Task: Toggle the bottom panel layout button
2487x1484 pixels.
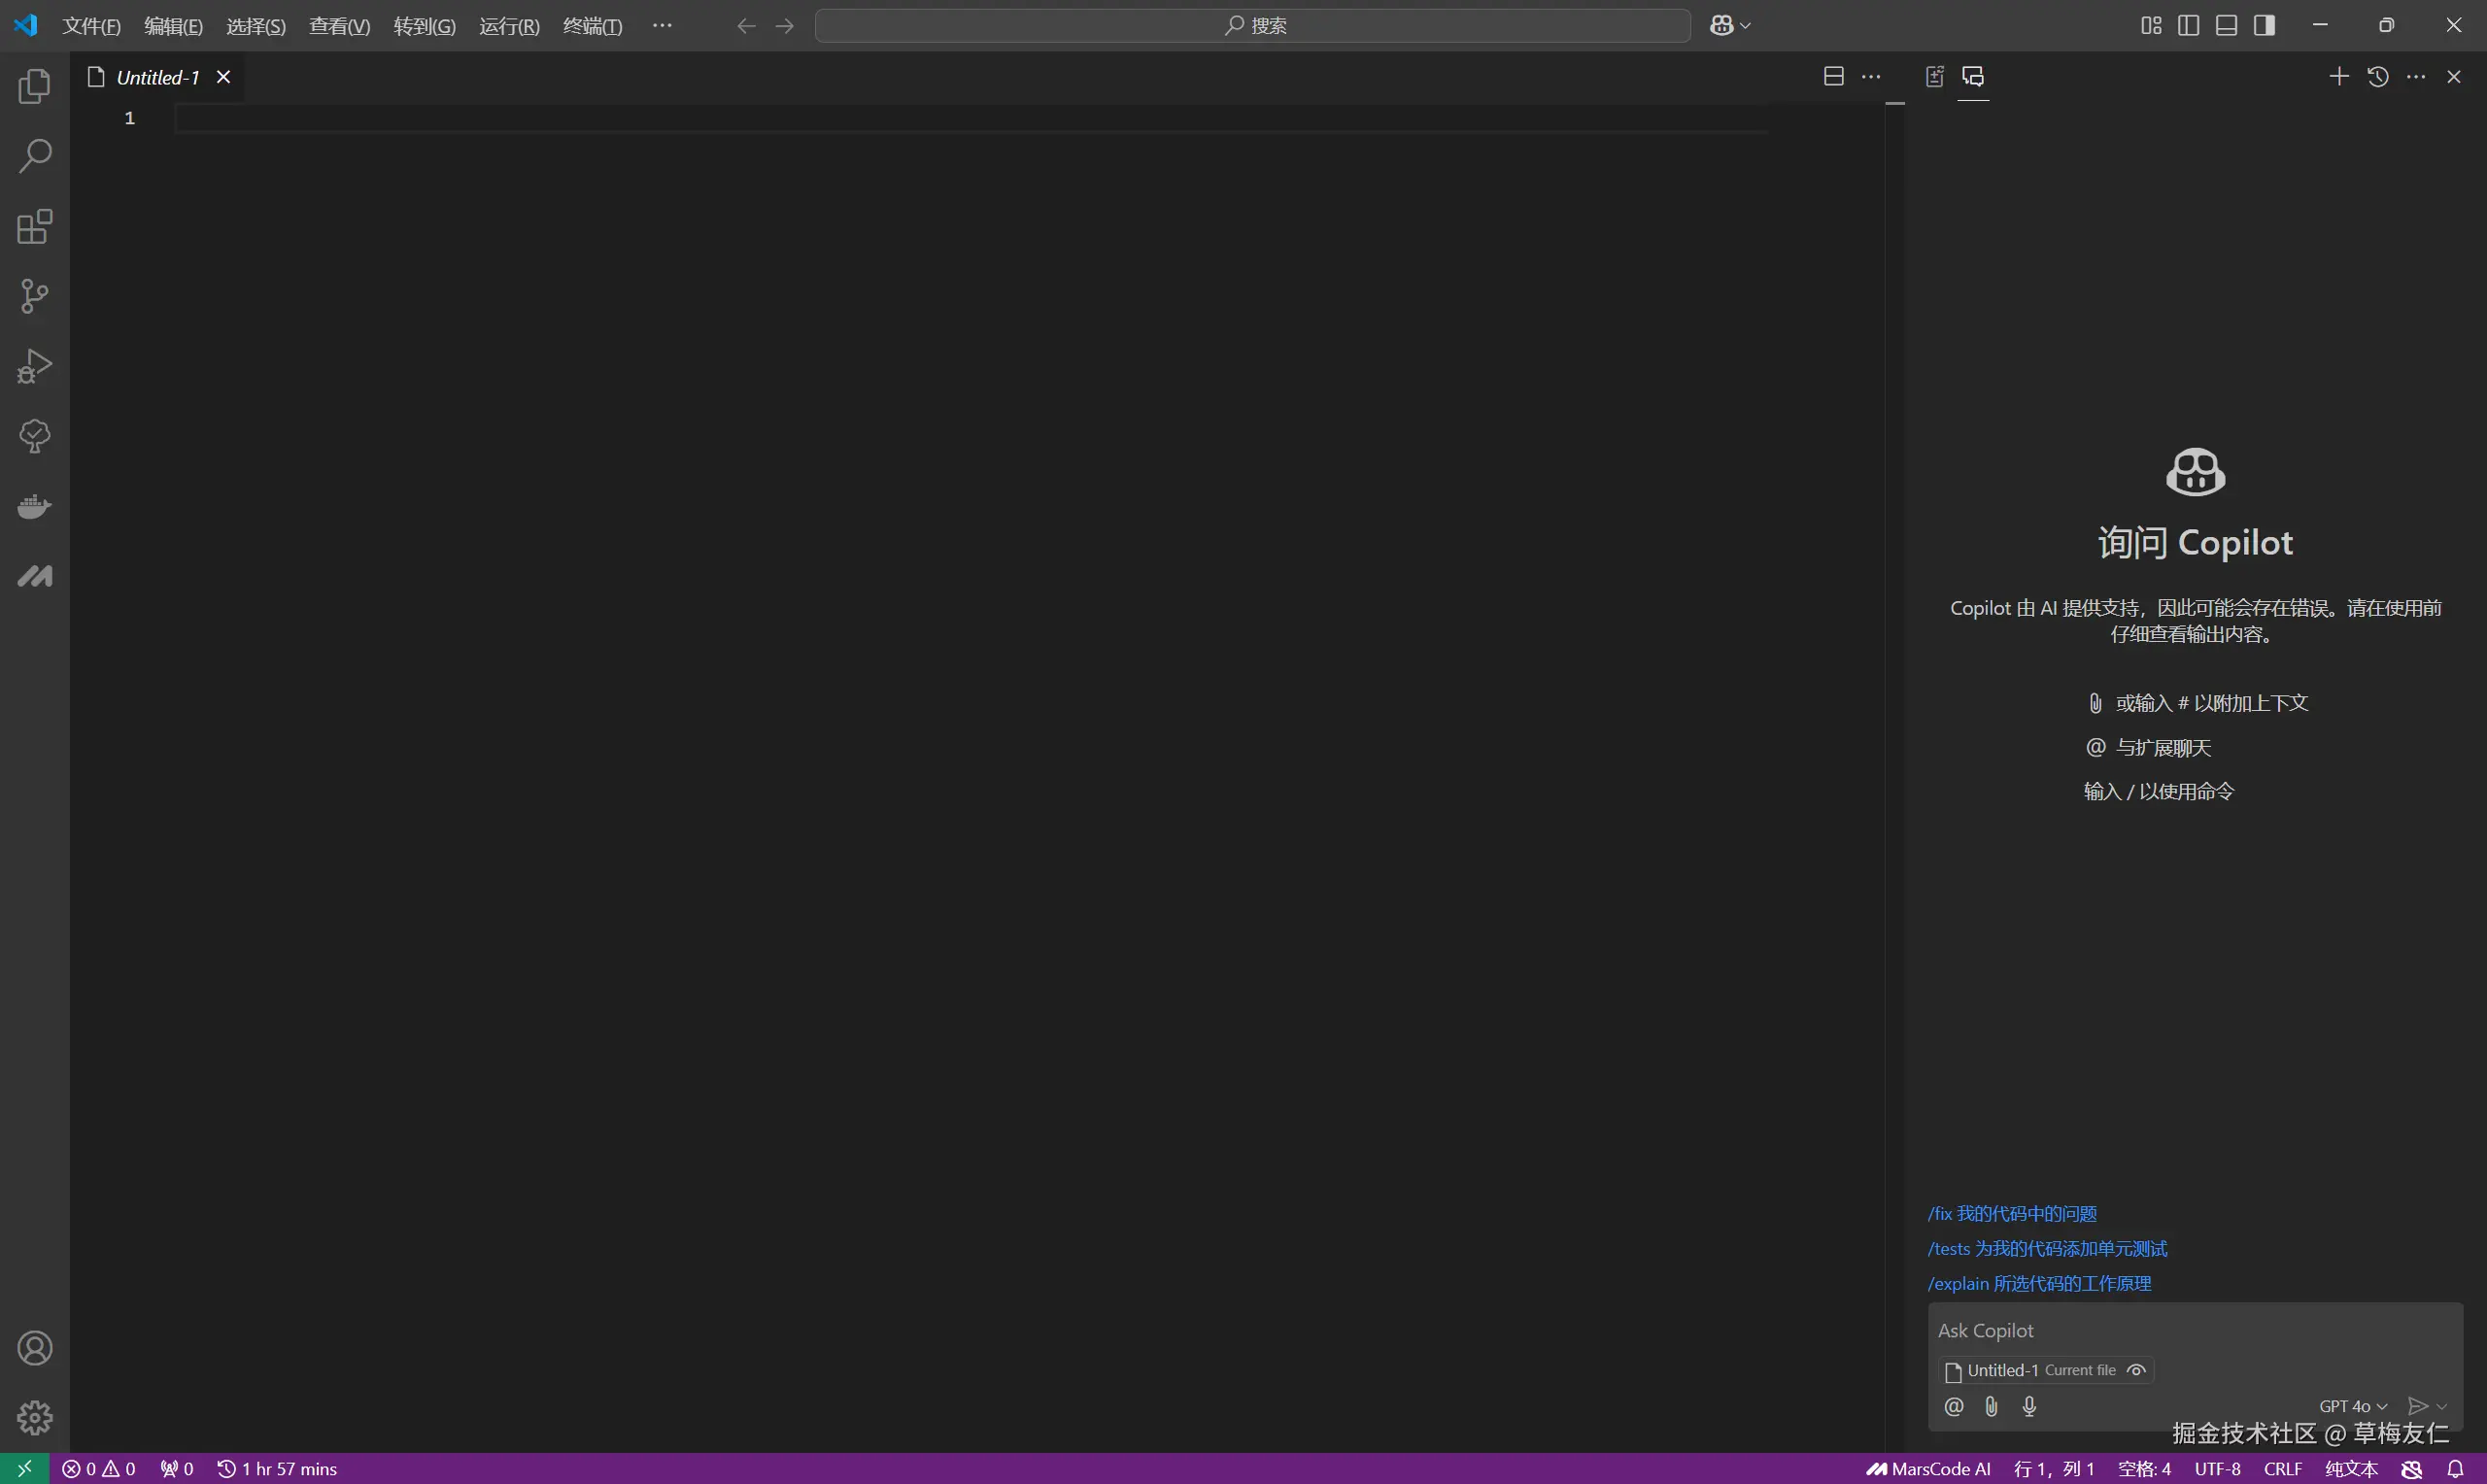Action: (2226, 26)
